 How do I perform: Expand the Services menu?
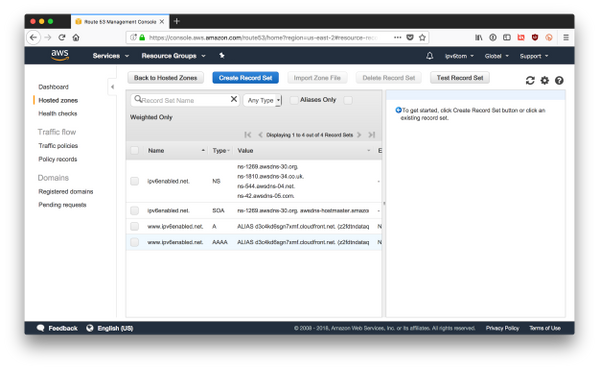(x=111, y=56)
